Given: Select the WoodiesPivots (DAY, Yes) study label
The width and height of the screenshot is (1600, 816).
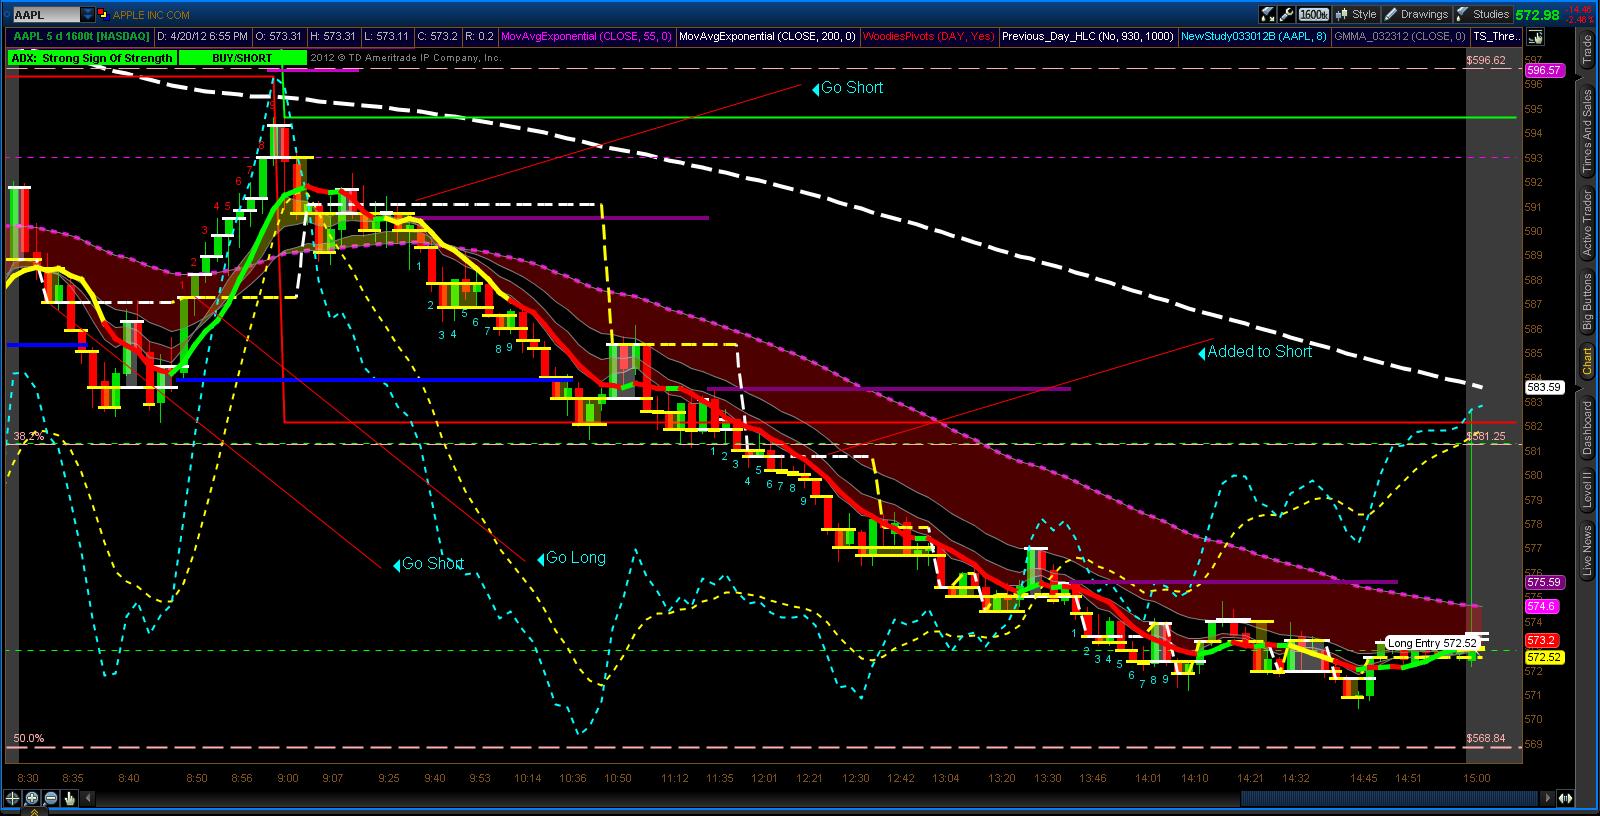Looking at the screenshot, I should [929, 37].
